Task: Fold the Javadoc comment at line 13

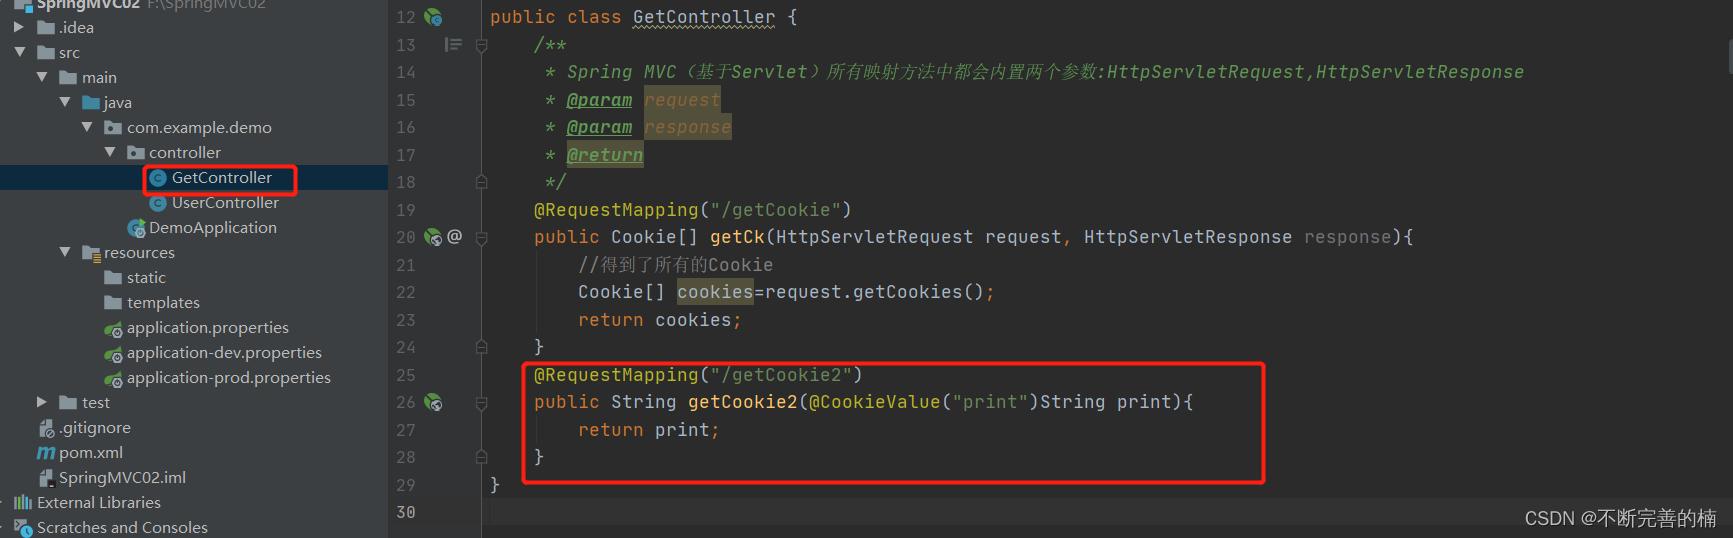Action: point(482,45)
